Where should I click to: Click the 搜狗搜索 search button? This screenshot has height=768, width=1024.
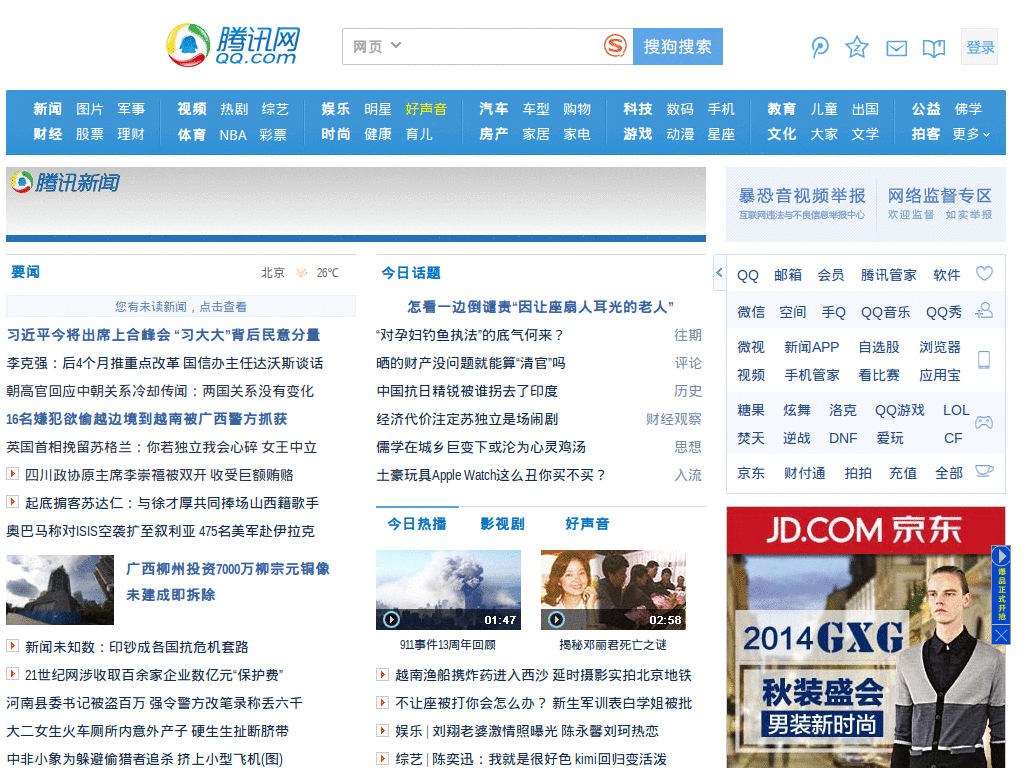[678, 46]
